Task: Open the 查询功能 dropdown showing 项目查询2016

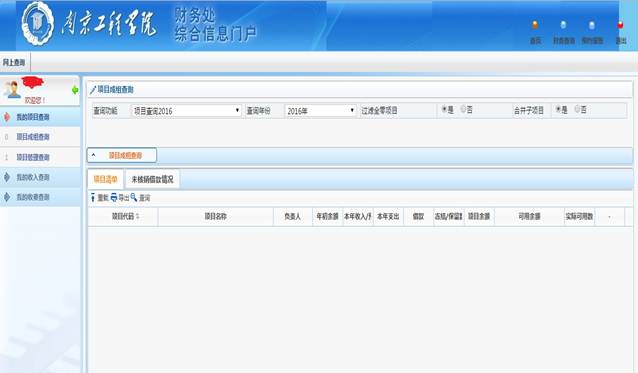Action: 186,111
